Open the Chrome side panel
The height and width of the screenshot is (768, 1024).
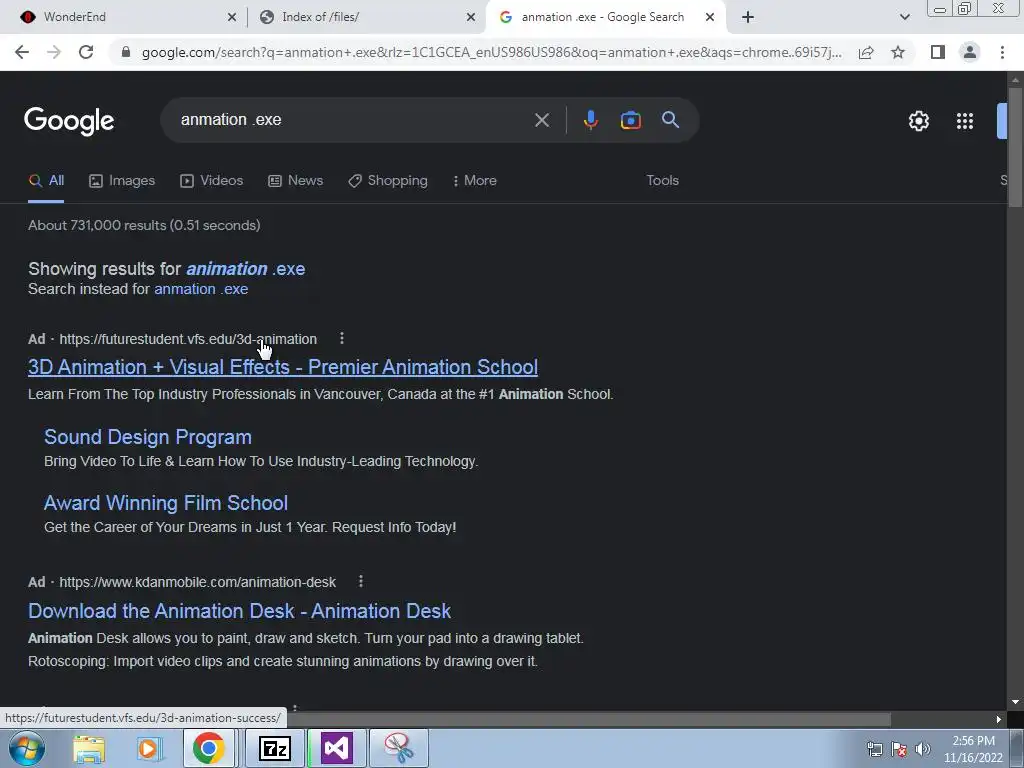coord(938,52)
